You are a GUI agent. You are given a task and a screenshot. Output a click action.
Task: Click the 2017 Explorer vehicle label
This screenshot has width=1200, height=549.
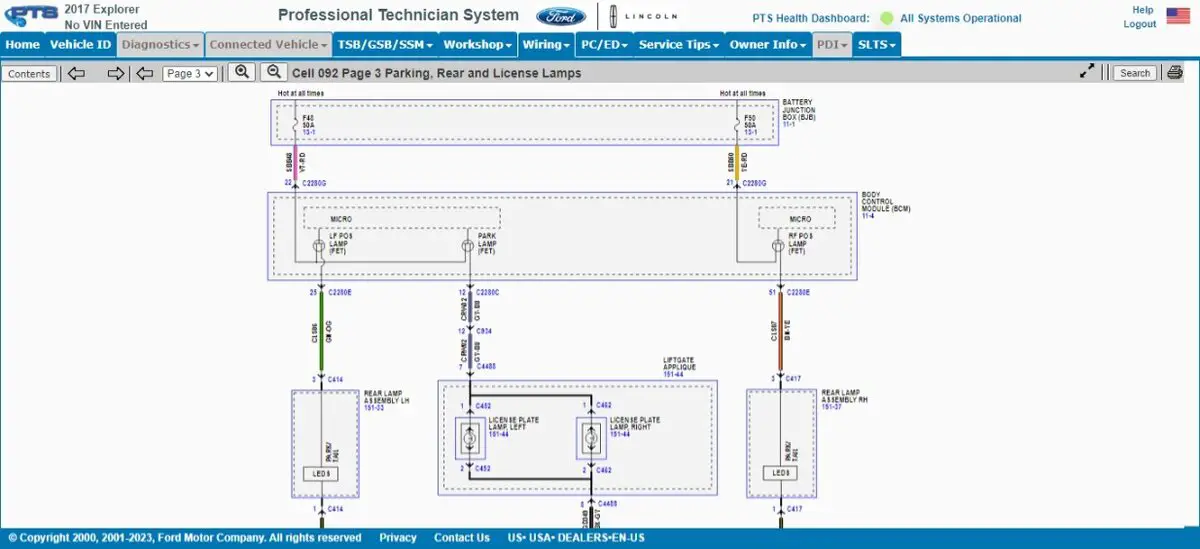pos(101,10)
